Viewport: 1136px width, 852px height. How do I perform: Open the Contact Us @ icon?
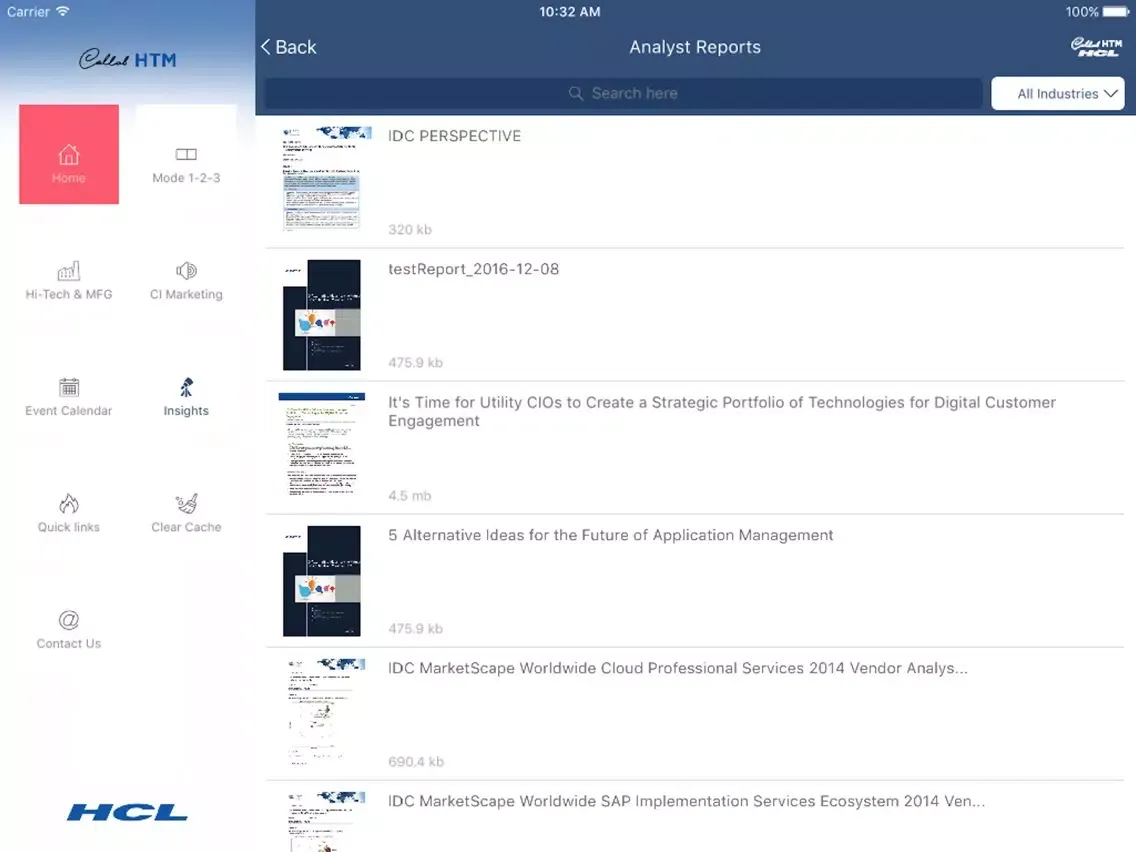pyautogui.click(x=69, y=620)
